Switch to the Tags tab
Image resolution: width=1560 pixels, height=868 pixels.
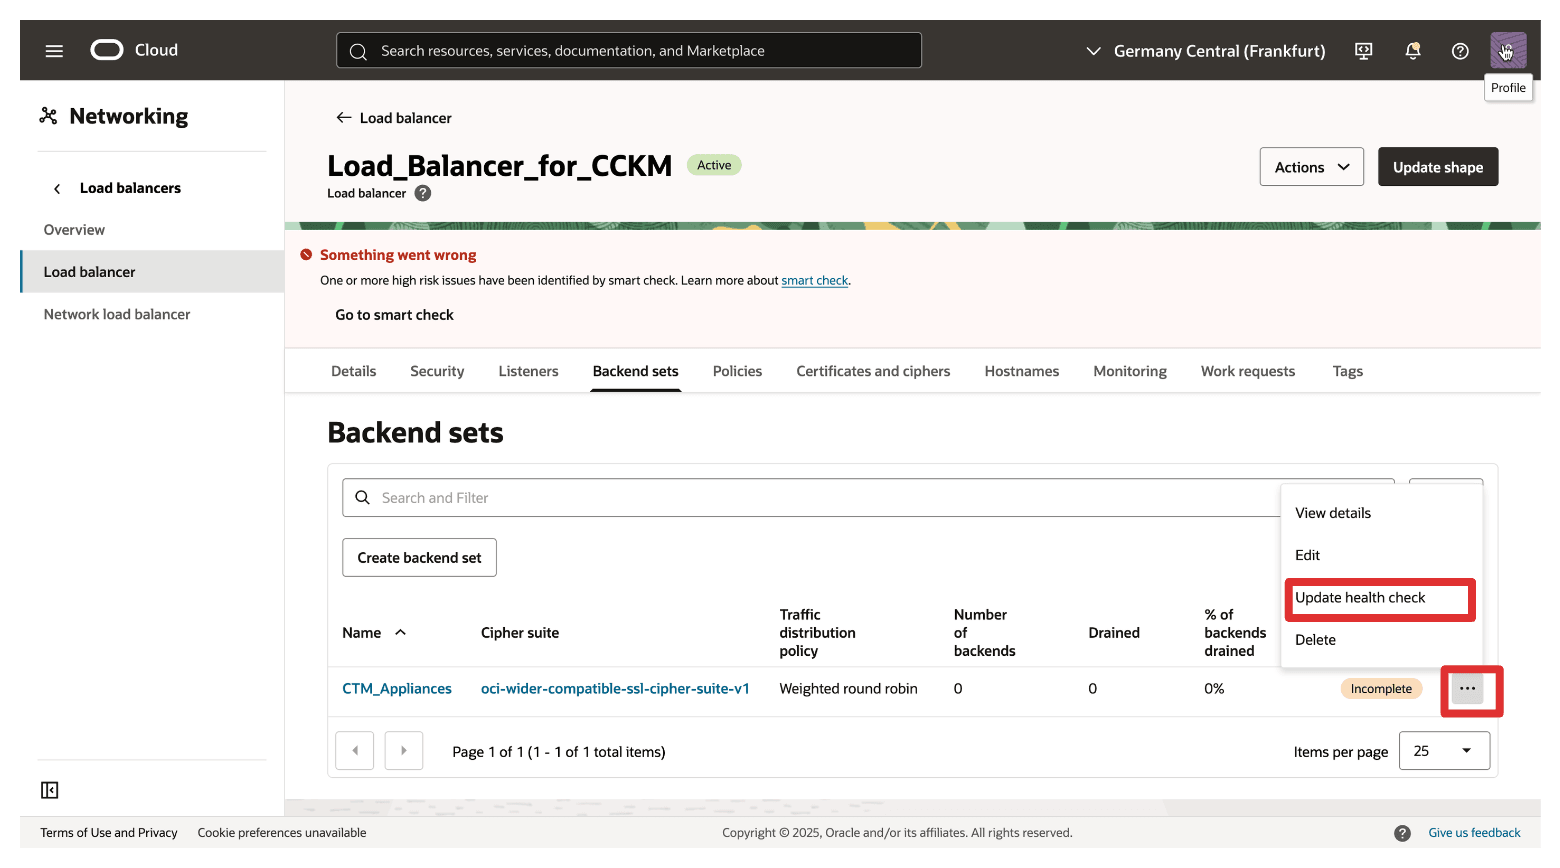click(x=1347, y=371)
